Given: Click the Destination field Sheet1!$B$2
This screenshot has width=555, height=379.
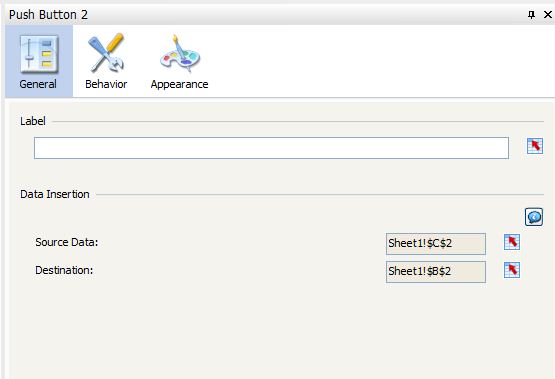Looking at the screenshot, I should pyautogui.click(x=436, y=271).
